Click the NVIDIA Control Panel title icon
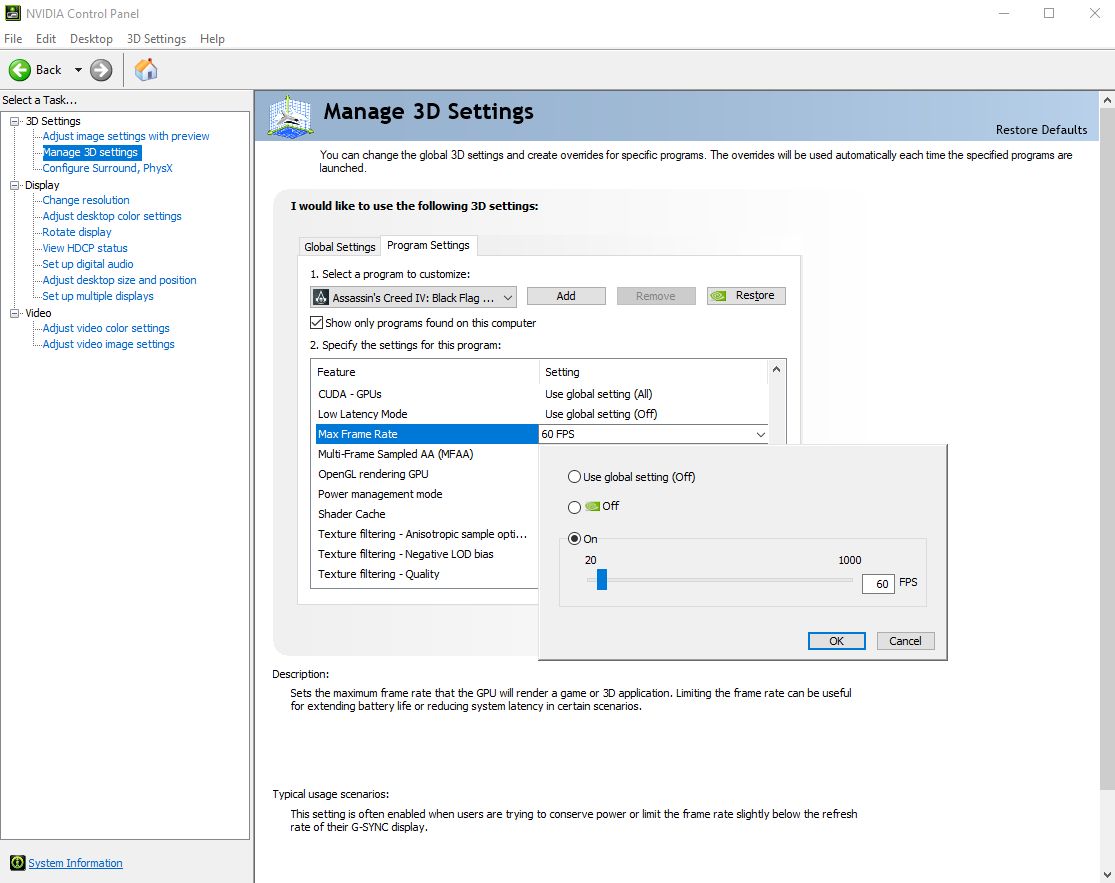 pyautogui.click(x=13, y=13)
